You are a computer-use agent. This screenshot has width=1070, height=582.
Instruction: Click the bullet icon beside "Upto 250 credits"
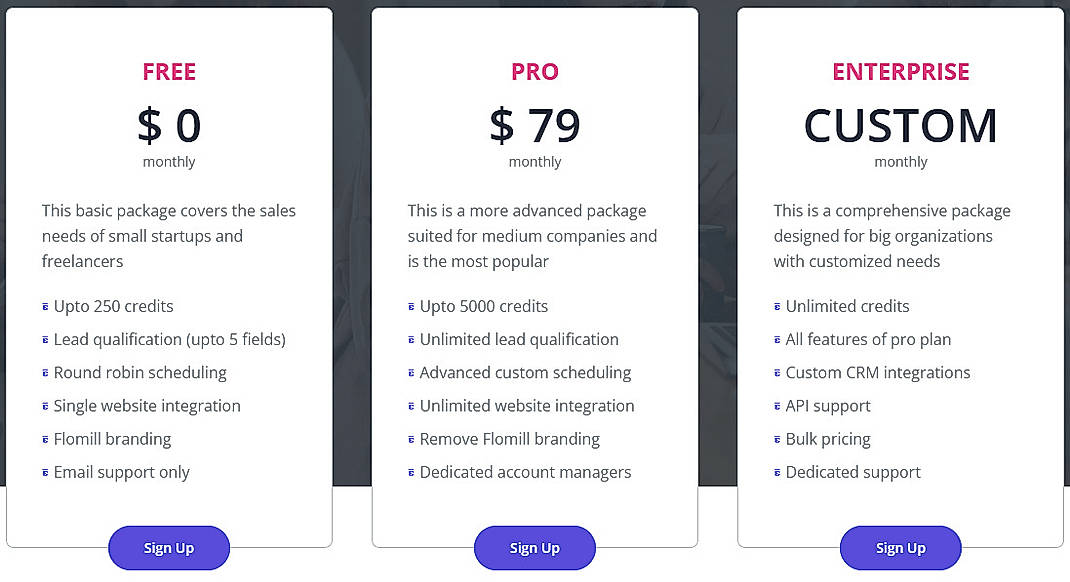[44, 306]
